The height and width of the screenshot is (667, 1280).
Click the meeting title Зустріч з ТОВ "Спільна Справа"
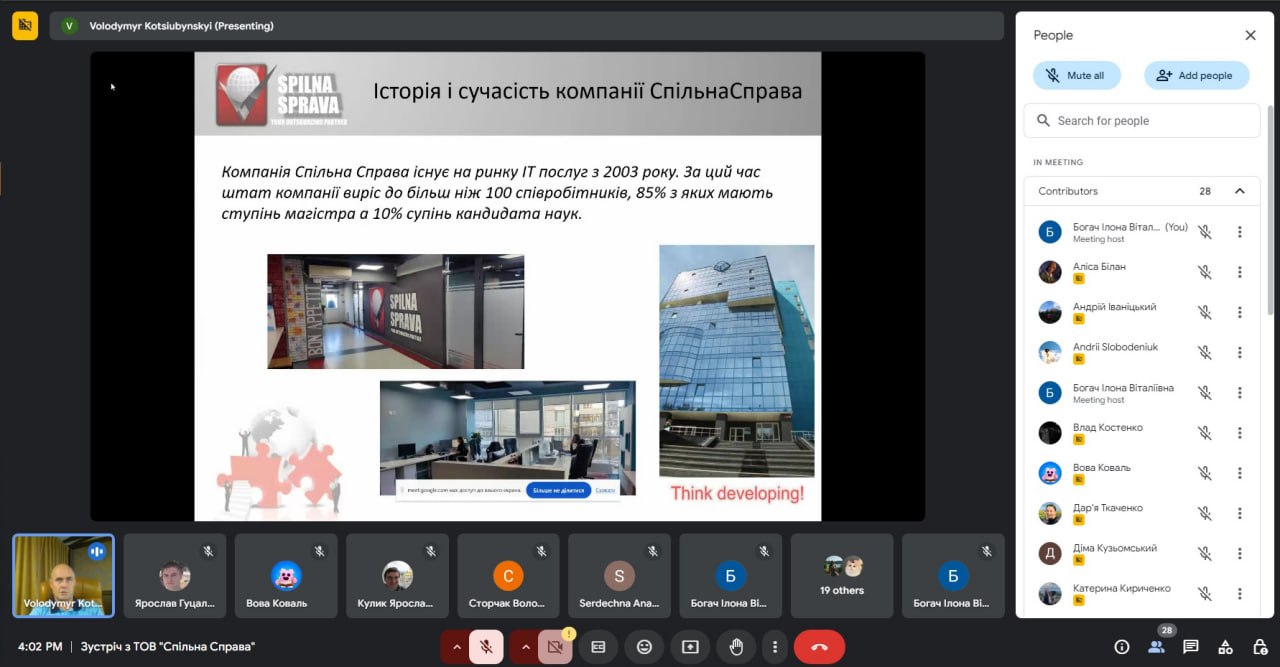coord(168,647)
